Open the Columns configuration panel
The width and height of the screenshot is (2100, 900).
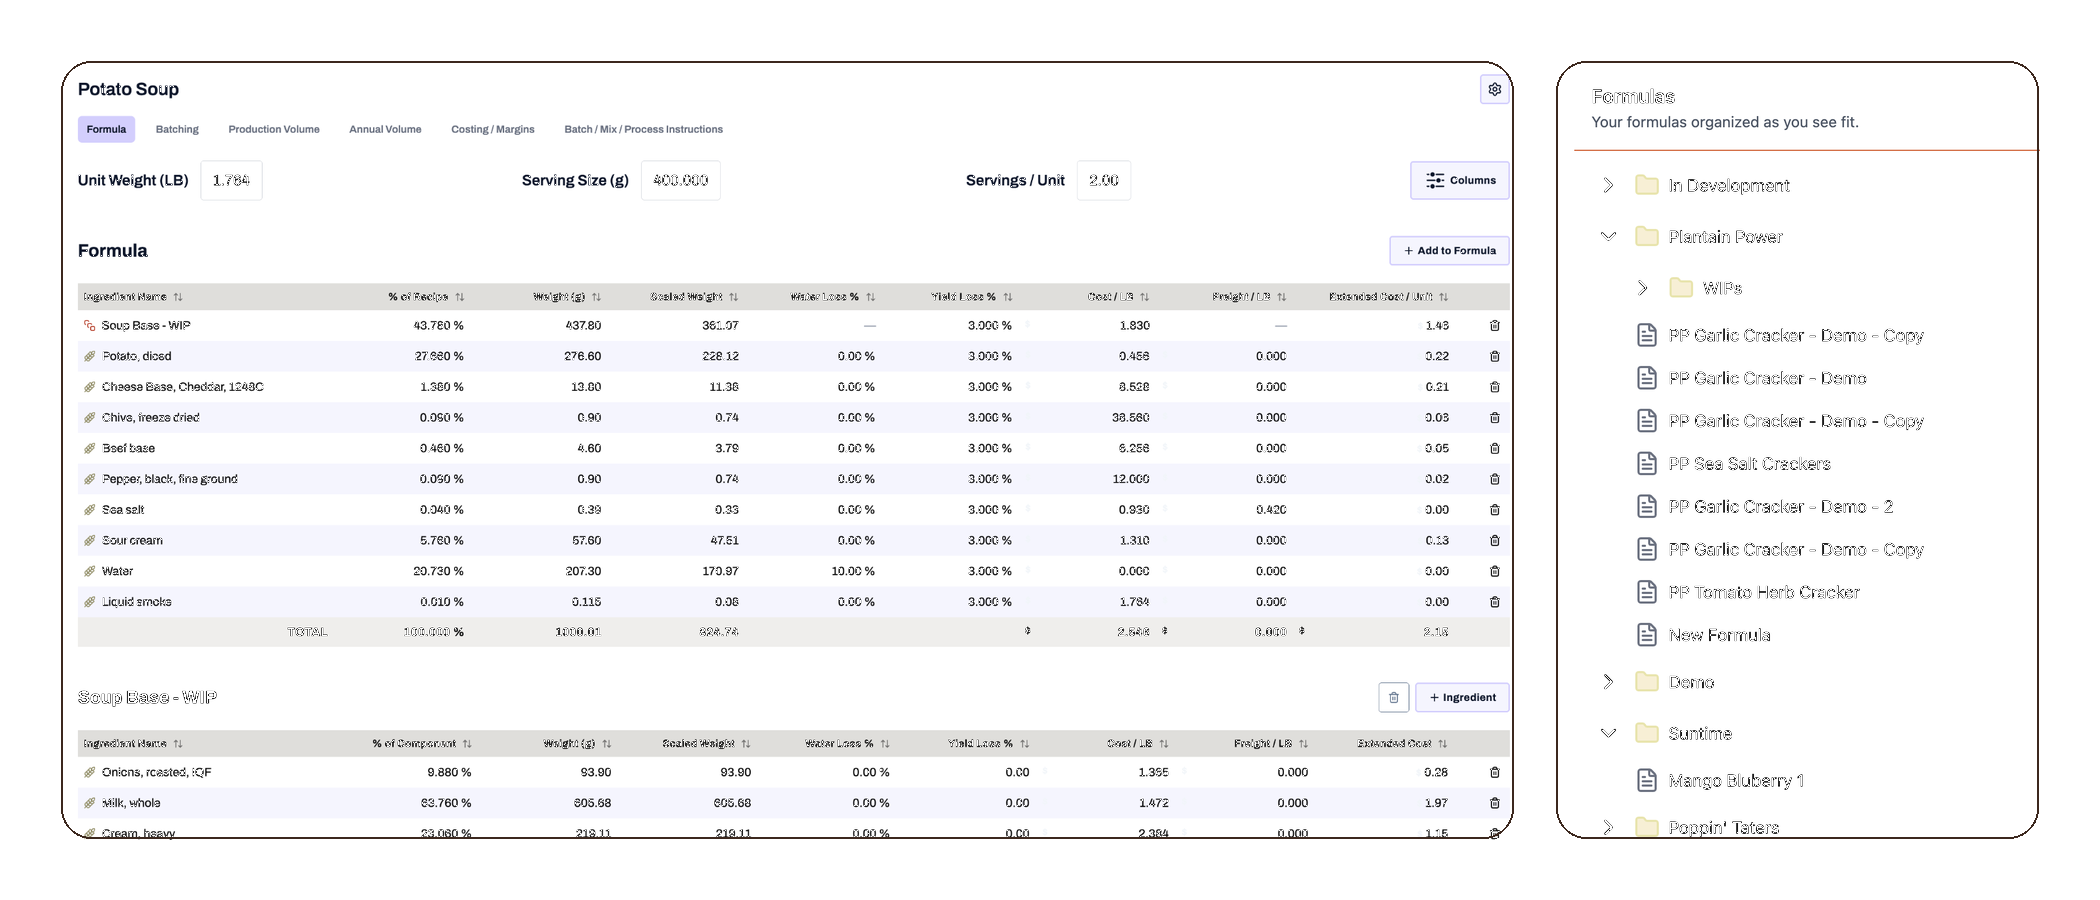[1459, 180]
